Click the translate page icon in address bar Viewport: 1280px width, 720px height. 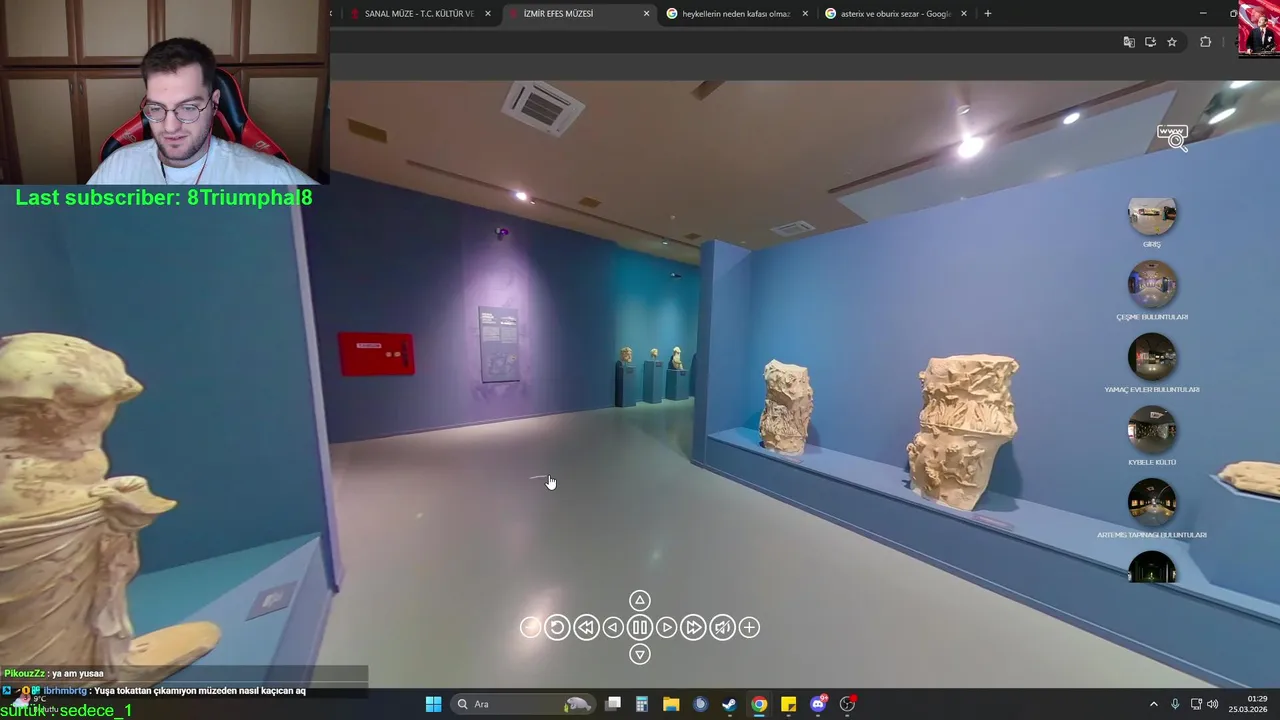pos(1129,42)
